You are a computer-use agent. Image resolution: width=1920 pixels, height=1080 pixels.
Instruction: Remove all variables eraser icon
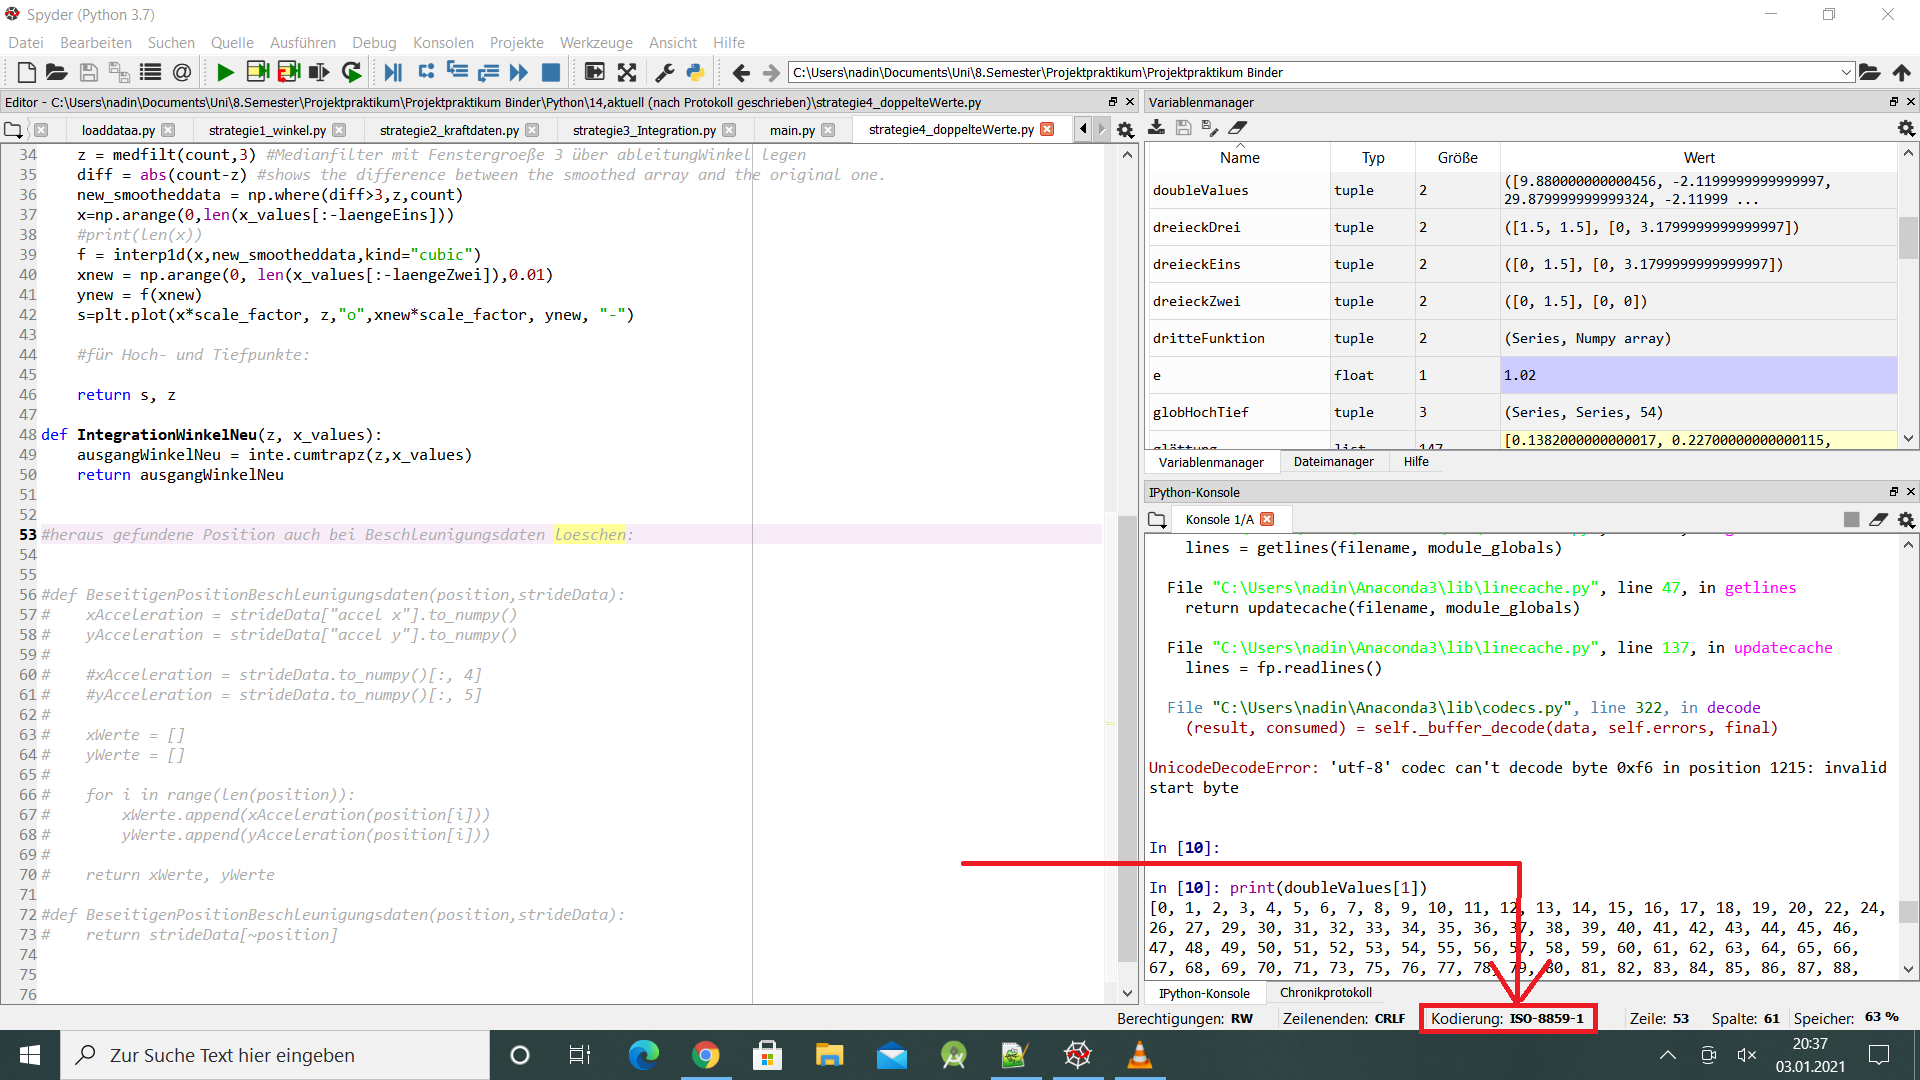click(x=1238, y=128)
